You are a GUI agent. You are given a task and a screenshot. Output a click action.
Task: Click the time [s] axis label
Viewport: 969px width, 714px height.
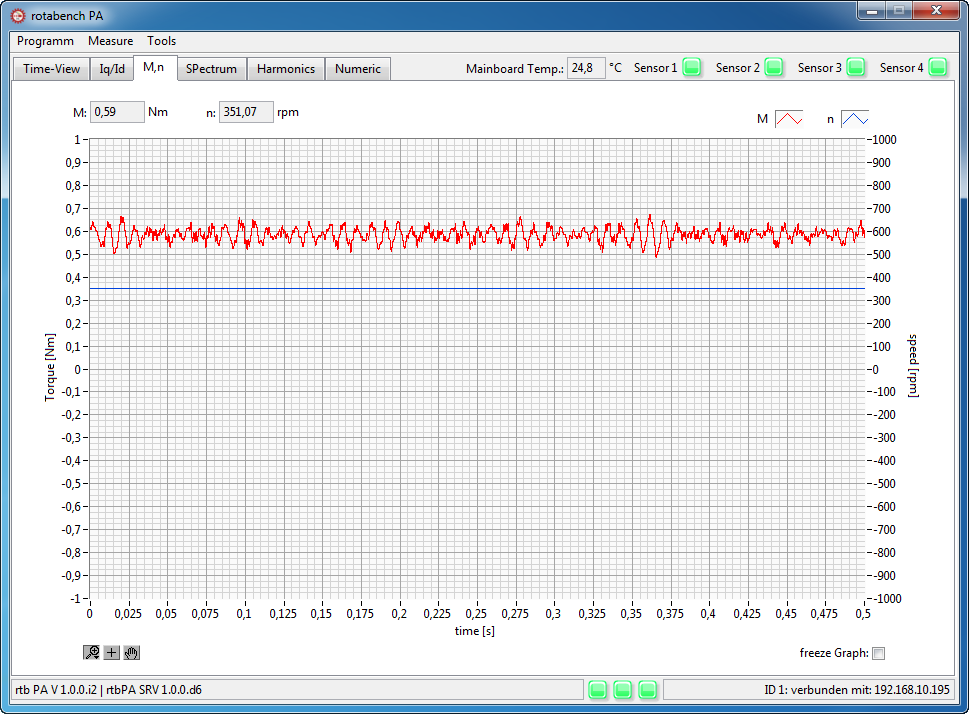[475, 631]
